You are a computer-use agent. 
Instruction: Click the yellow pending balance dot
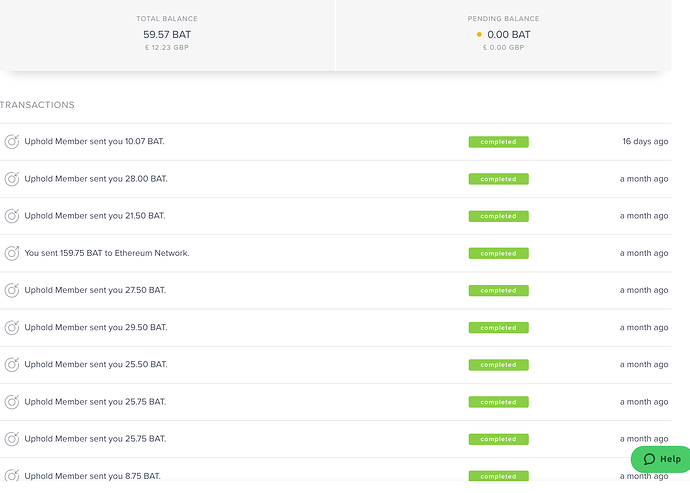(x=479, y=34)
